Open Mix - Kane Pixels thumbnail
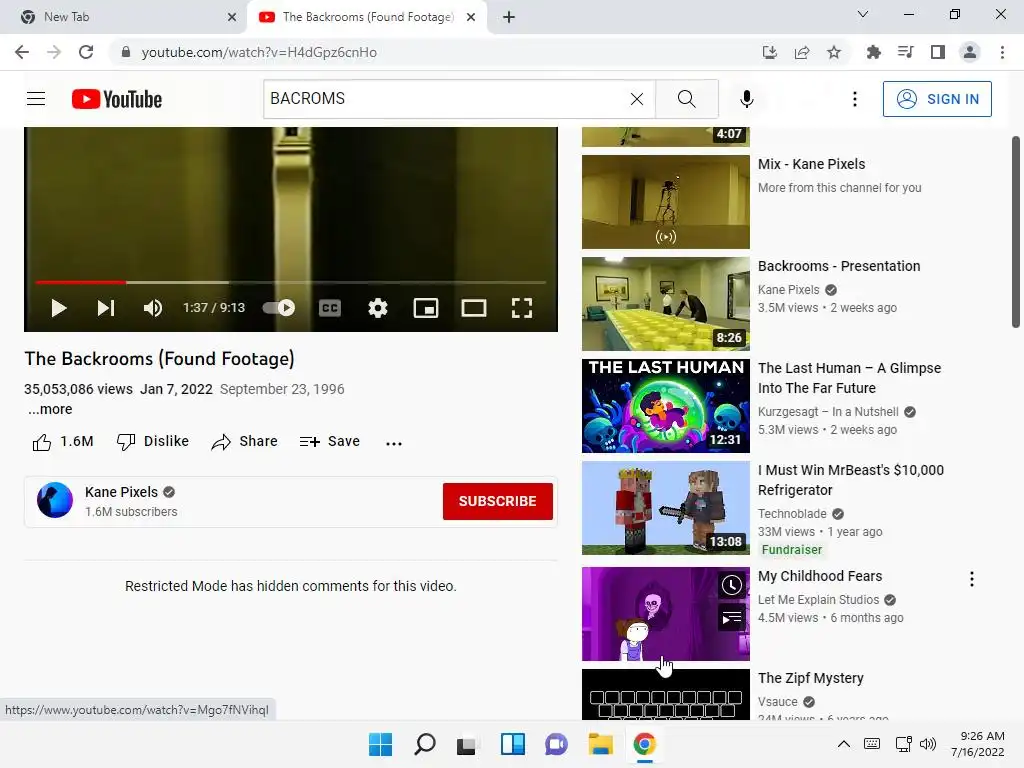 pos(665,202)
